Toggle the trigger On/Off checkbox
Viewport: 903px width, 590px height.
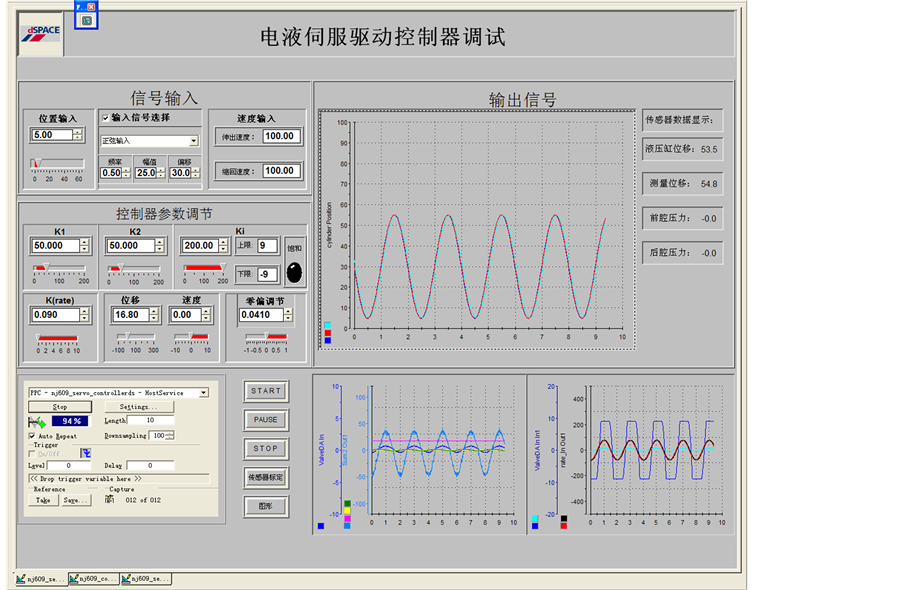click(x=32, y=453)
